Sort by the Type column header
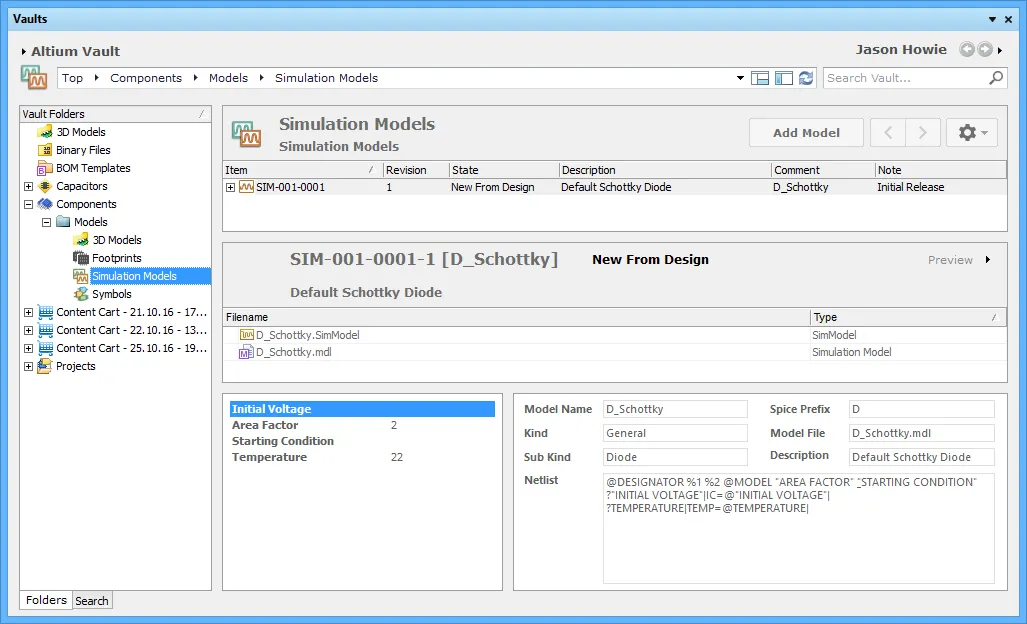Screen dimensions: 1027x624 (908, 318)
